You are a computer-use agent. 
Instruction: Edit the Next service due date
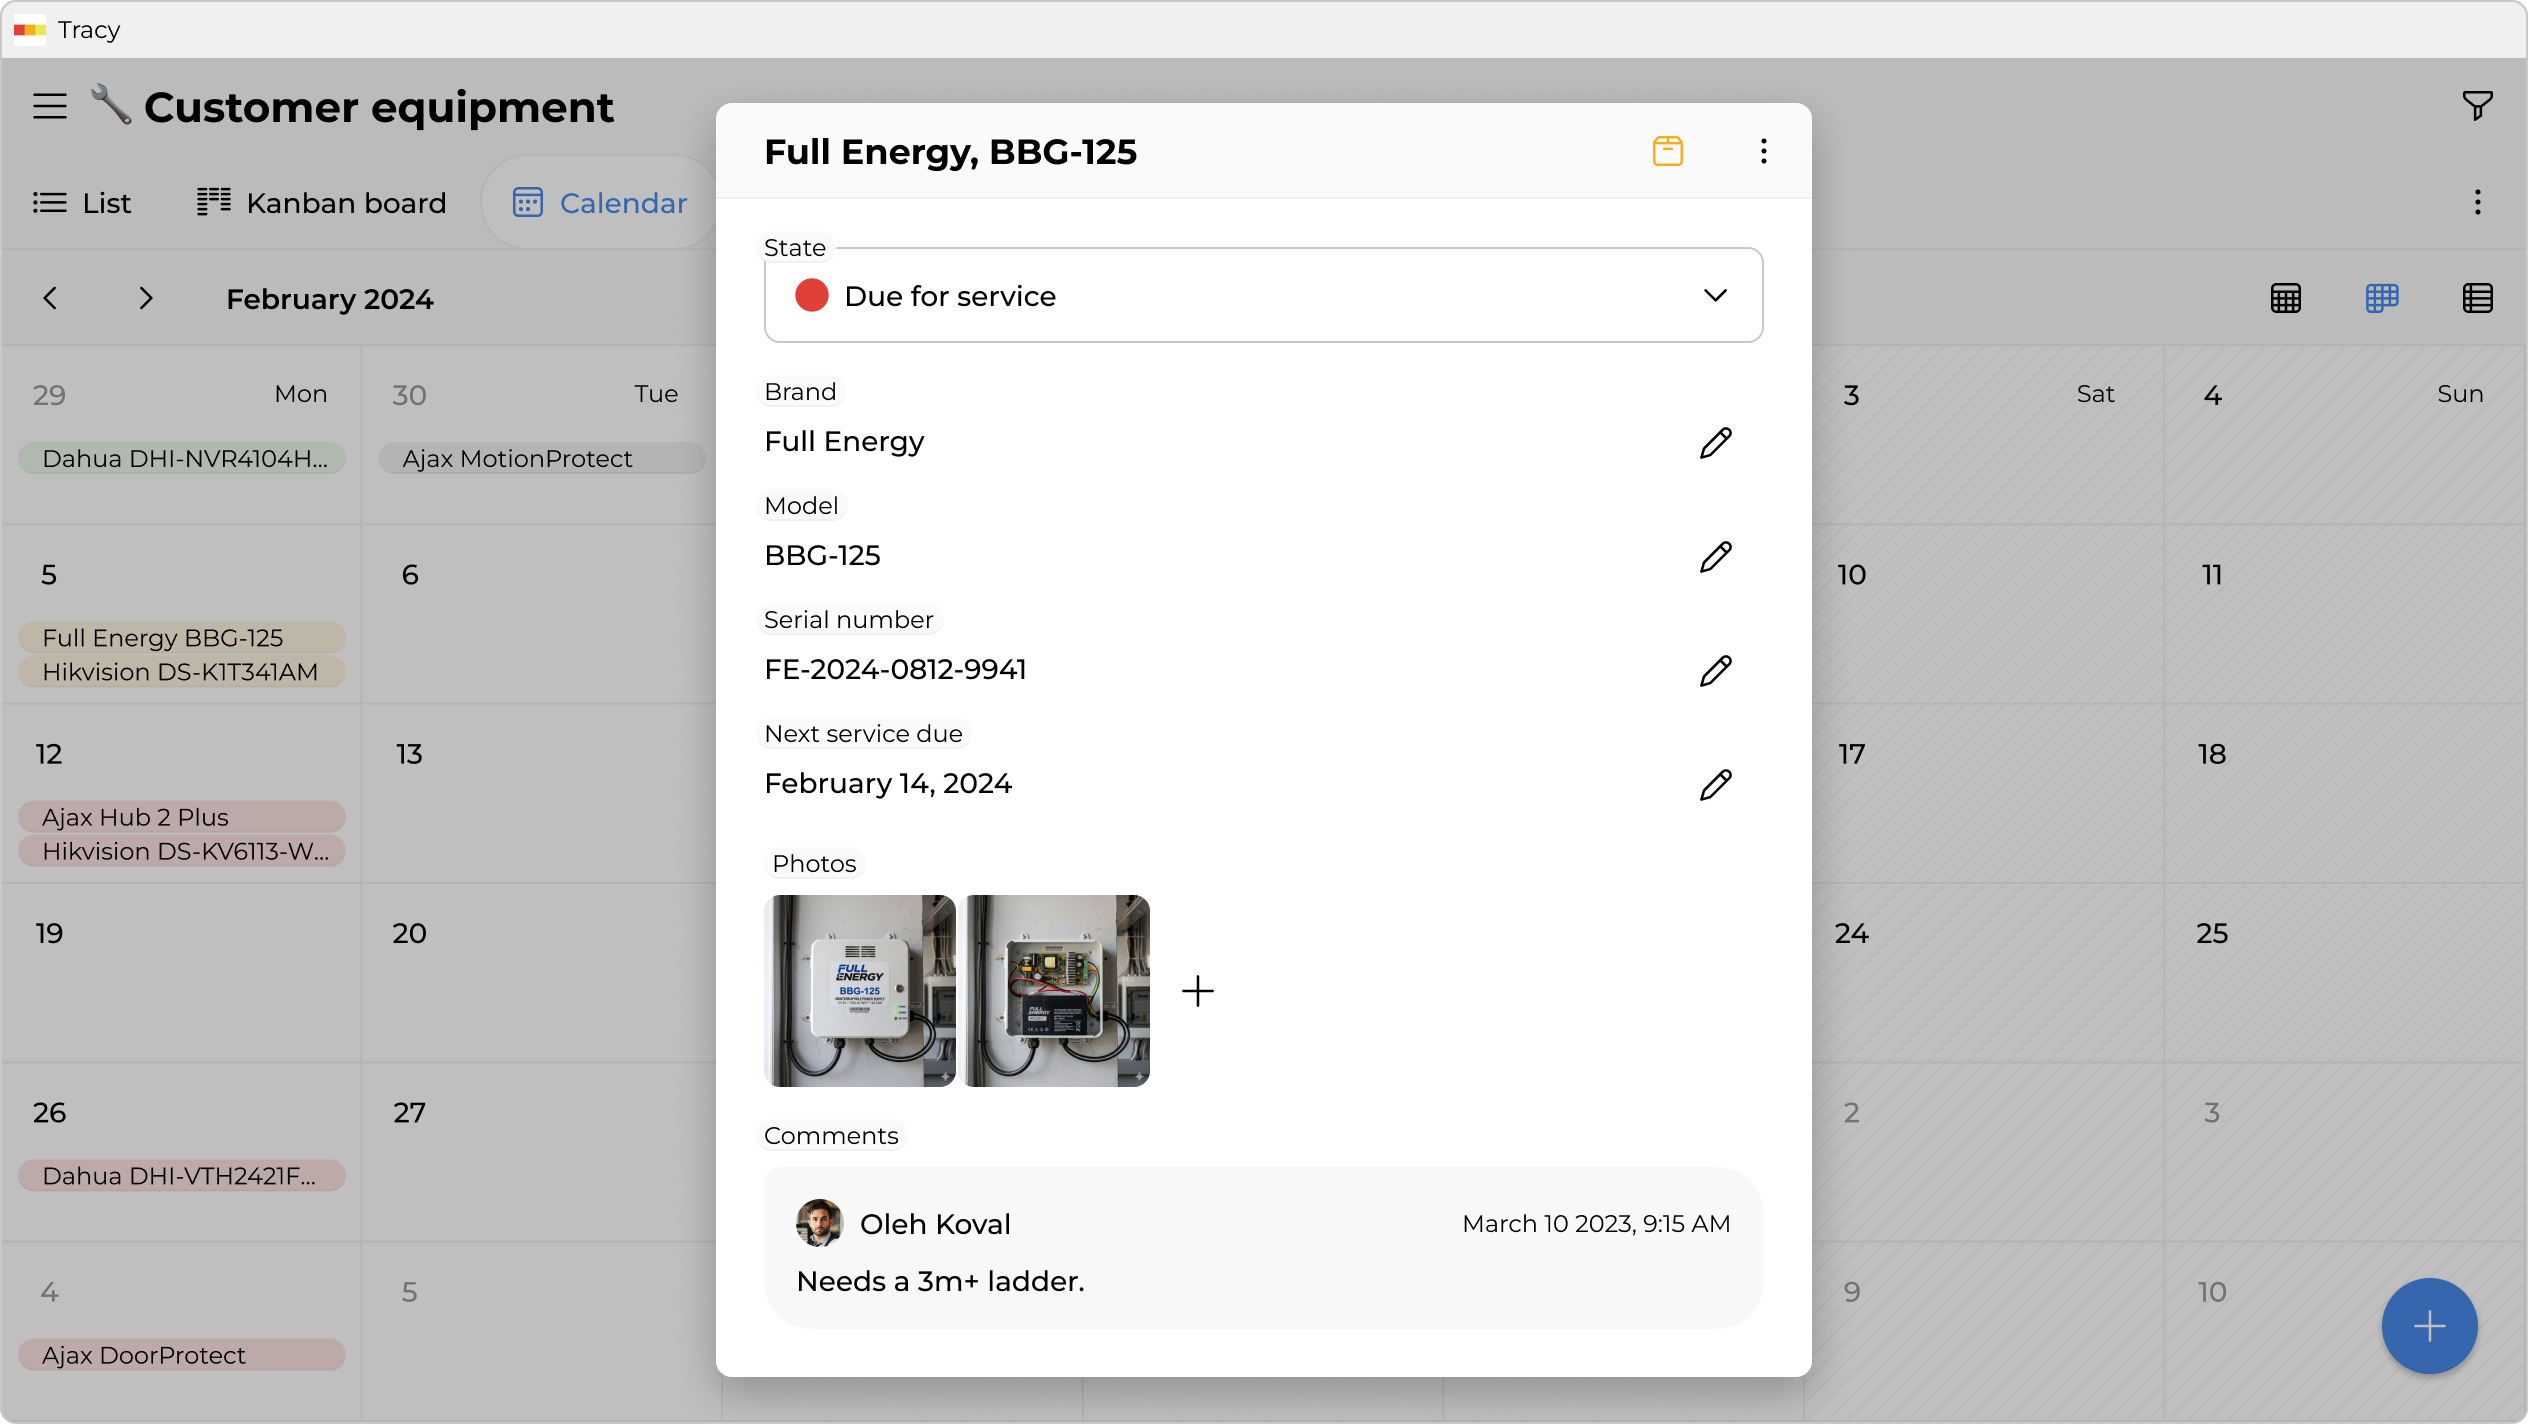1715,784
